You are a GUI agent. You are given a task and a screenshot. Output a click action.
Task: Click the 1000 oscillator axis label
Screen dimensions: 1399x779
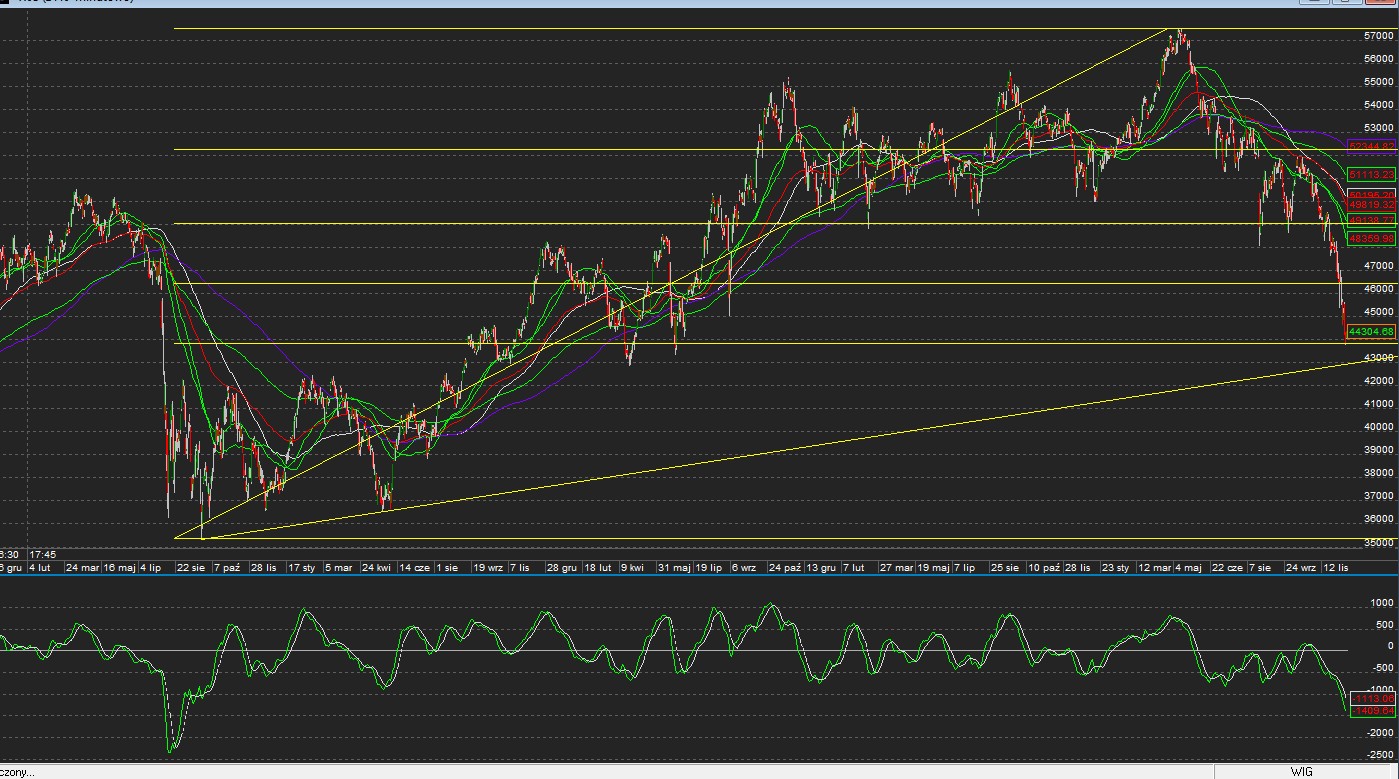pyautogui.click(x=1382, y=603)
